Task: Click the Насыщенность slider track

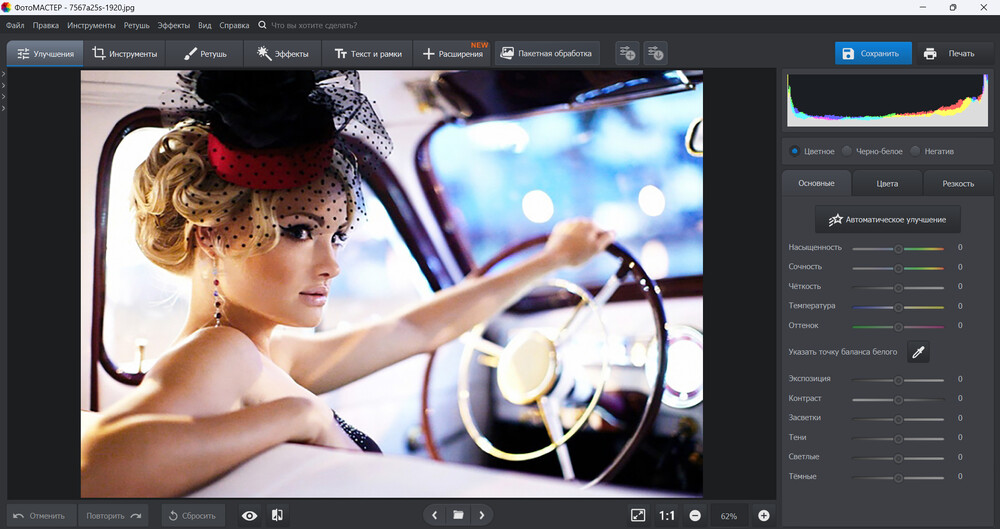Action: pyautogui.click(x=898, y=248)
